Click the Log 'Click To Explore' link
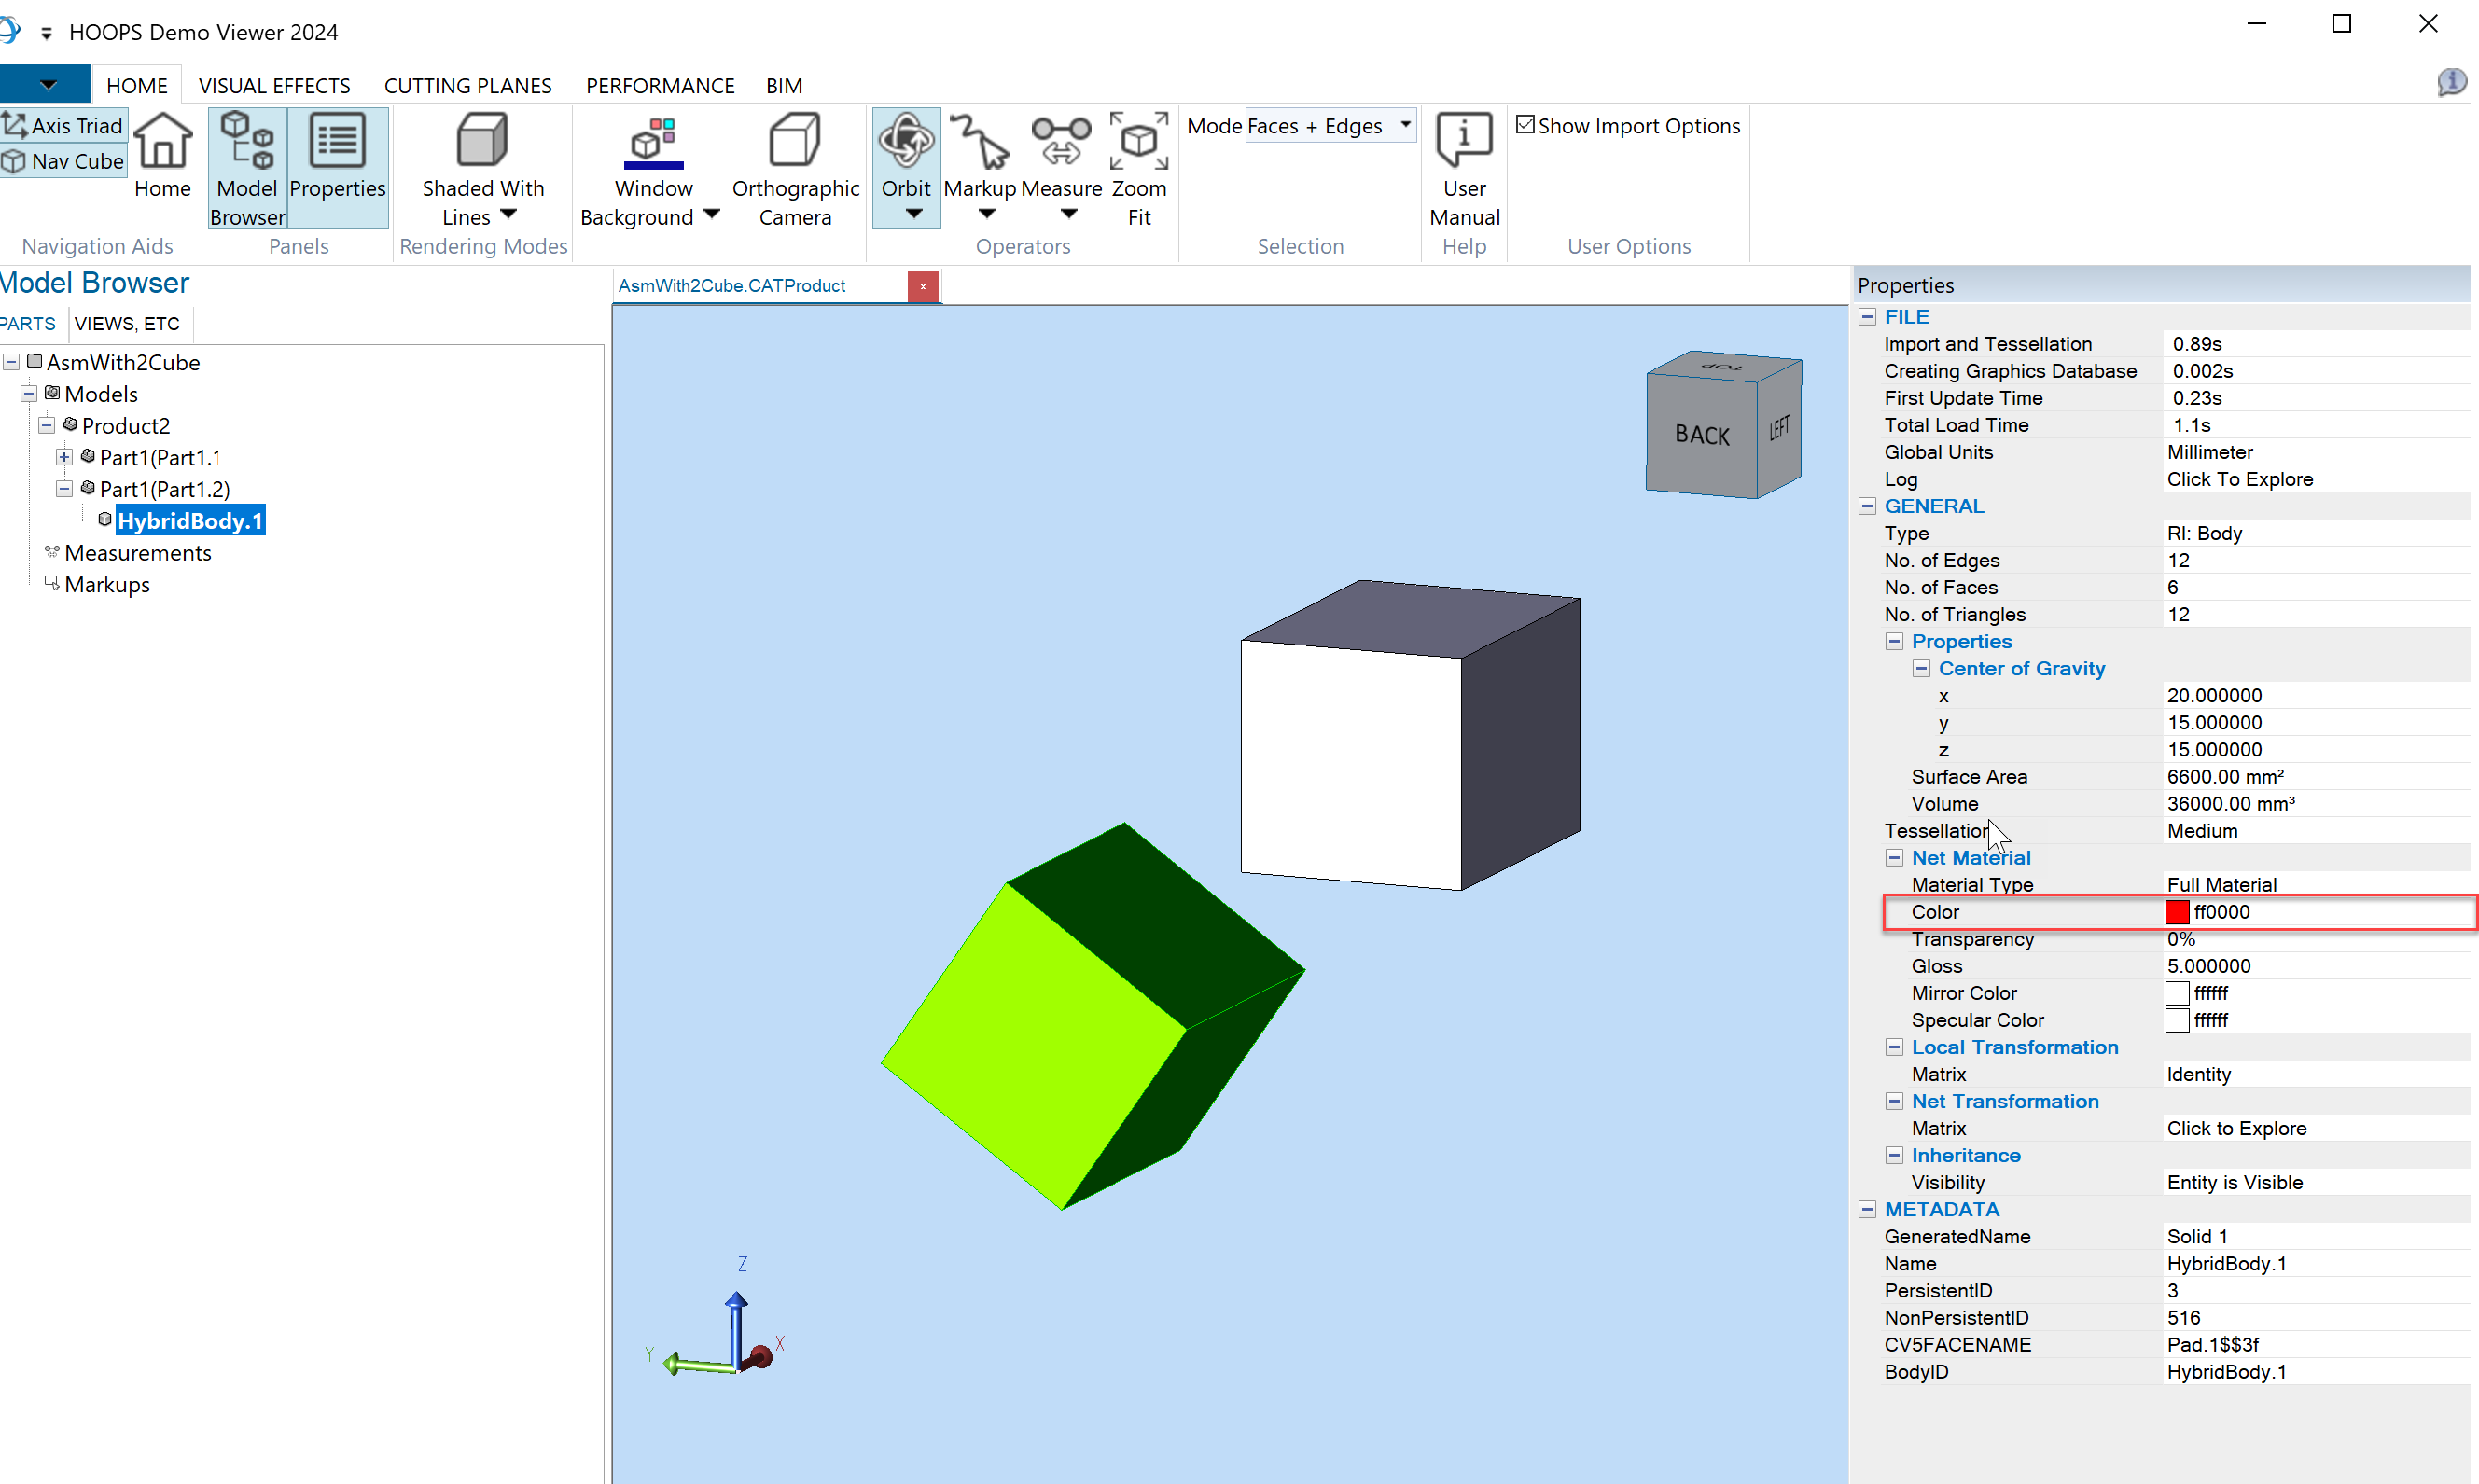This screenshot has width=2479, height=1484. pyautogui.click(x=2239, y=479)
